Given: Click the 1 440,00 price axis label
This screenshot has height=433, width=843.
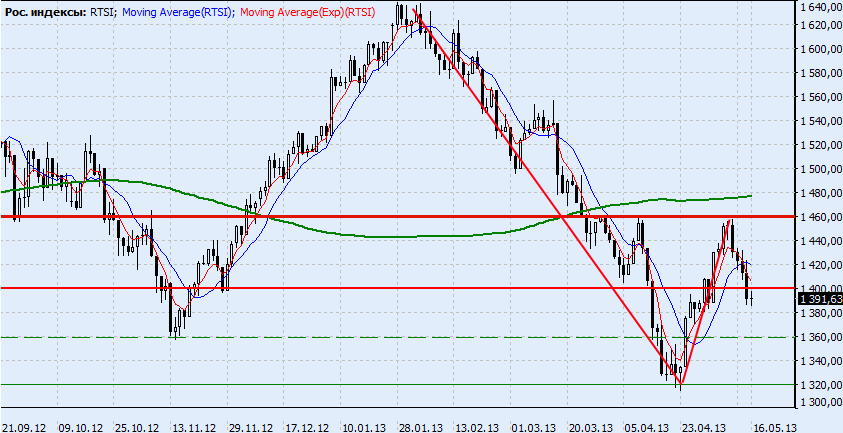Looking at the screenshot, I should click(821, 241).
